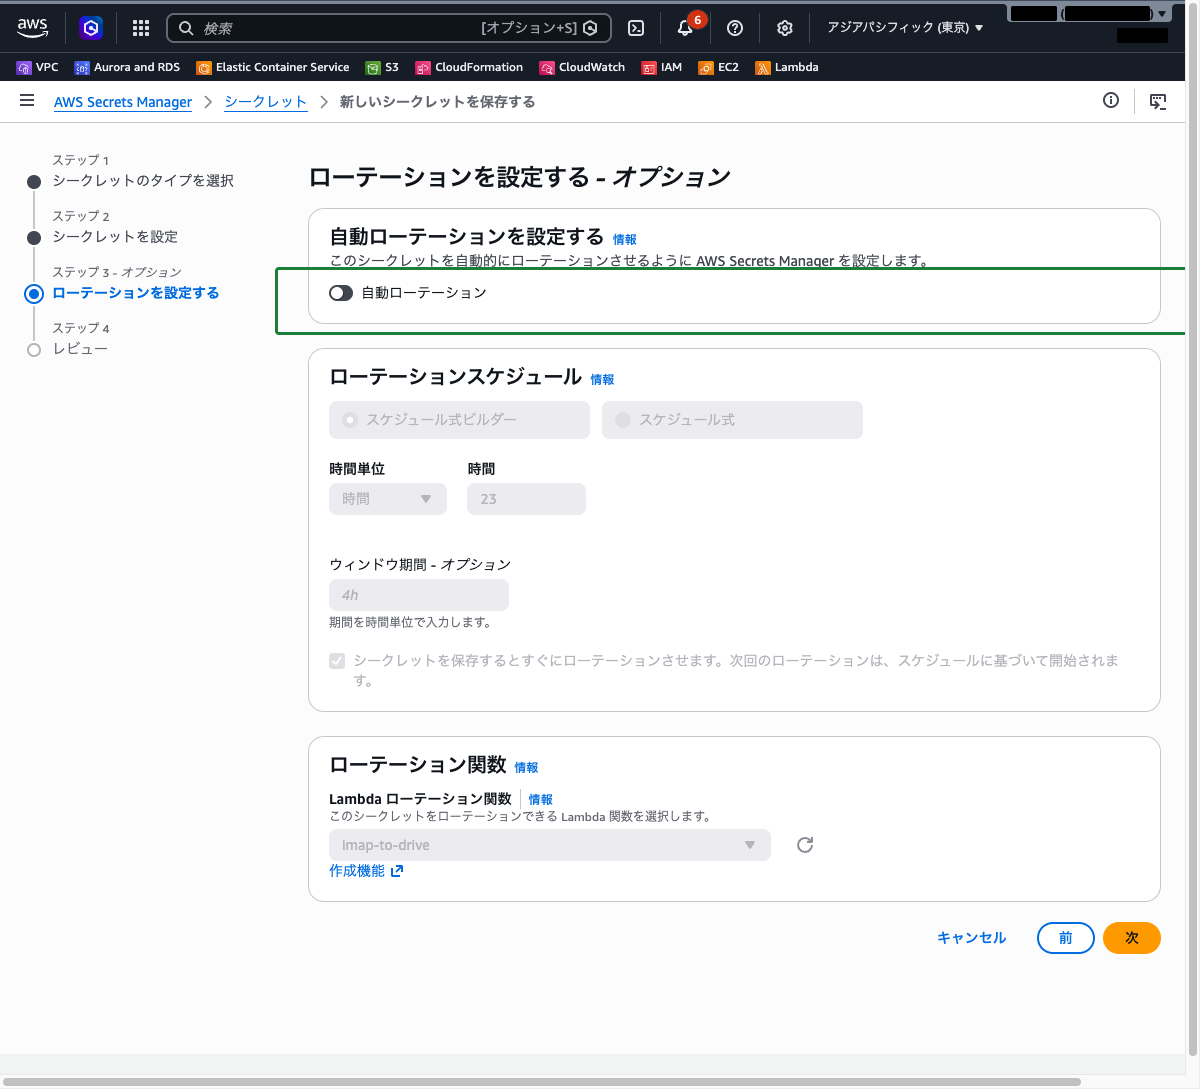Open 情報 link beside 自動ローテーションを設定する
Screen dimensions: 1200x1089
point(625,240)
